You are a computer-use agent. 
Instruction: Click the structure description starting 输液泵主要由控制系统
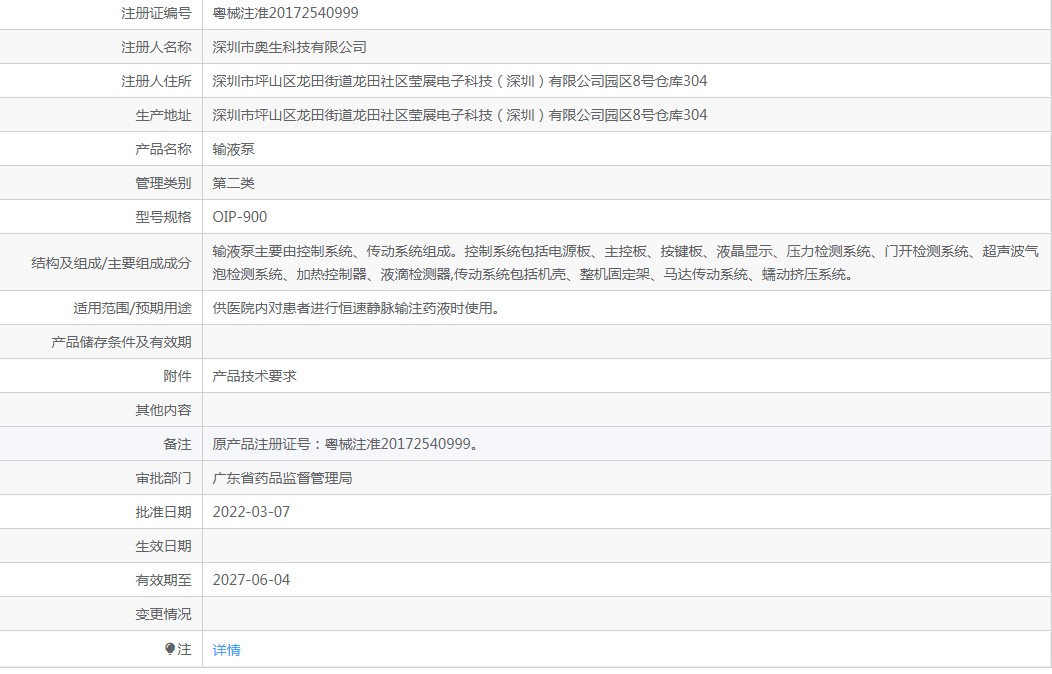click(625, 262)
